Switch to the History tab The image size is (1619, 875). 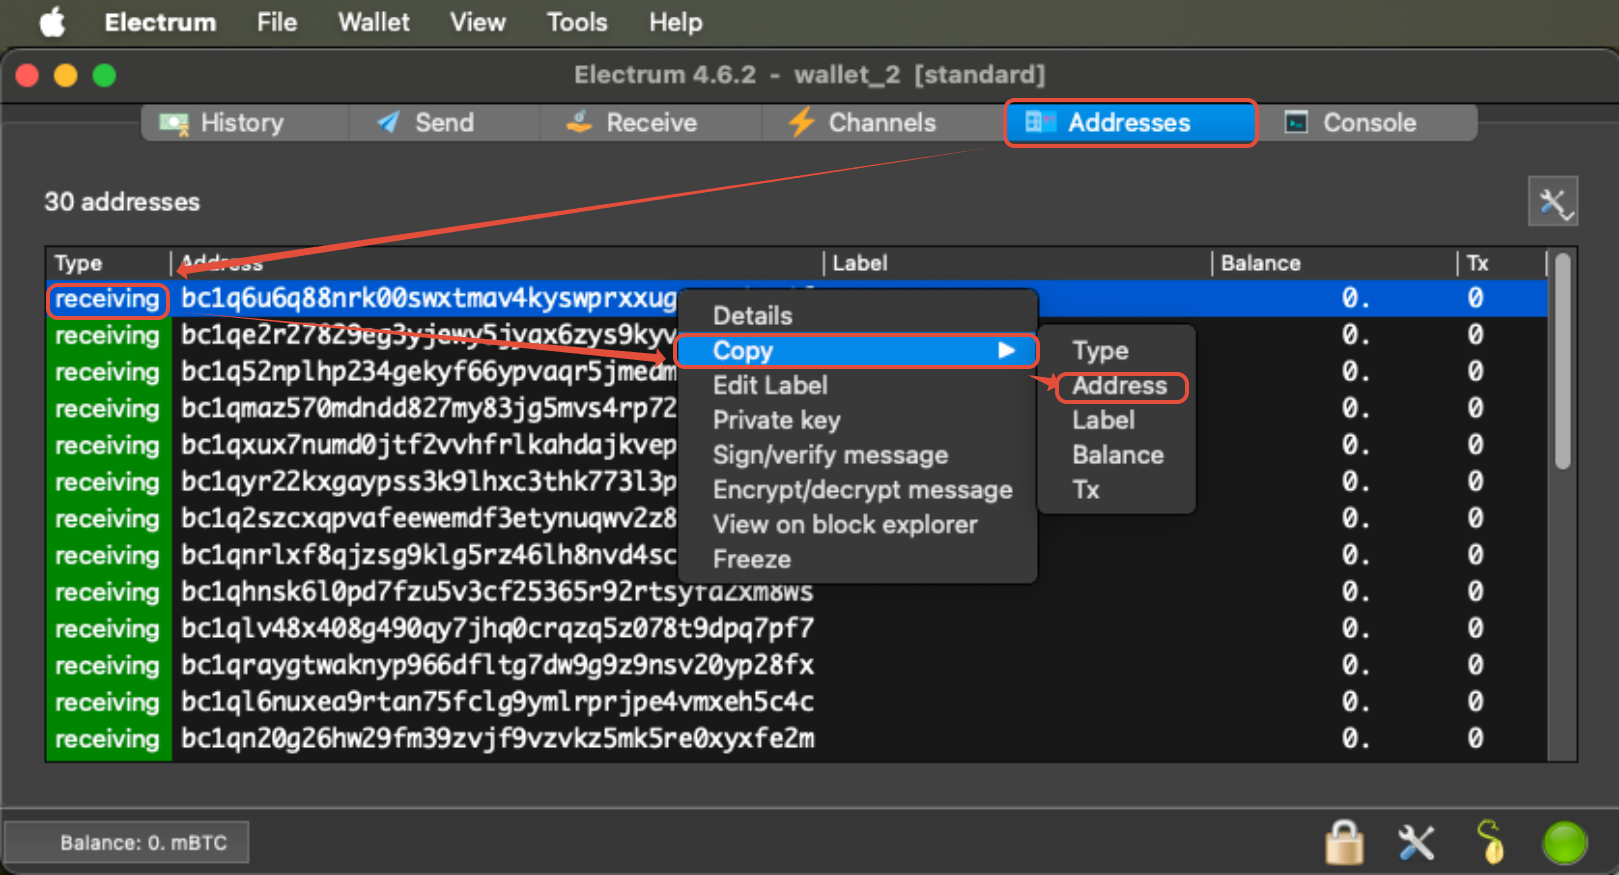[244, 123]
